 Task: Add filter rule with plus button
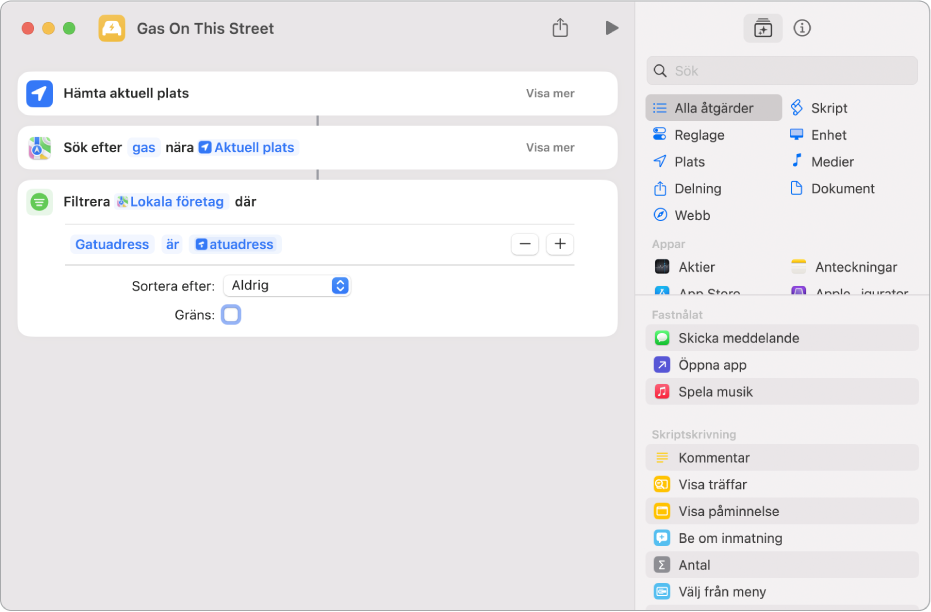click(x=560, y=244)
